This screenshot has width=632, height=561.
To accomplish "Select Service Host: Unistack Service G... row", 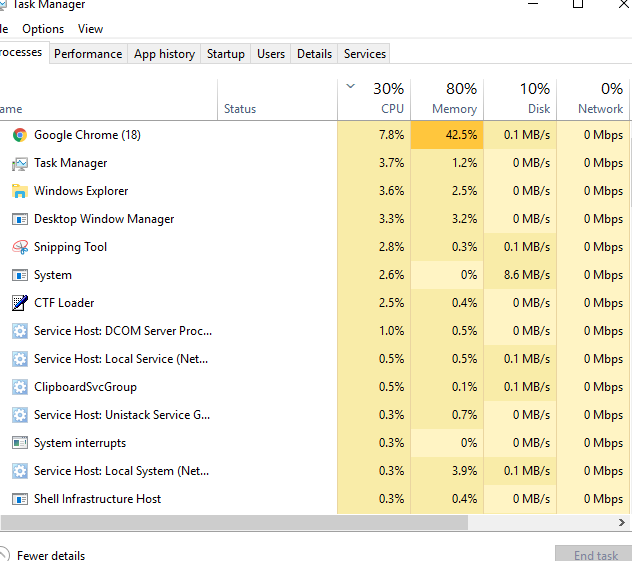I will point(314,415).
